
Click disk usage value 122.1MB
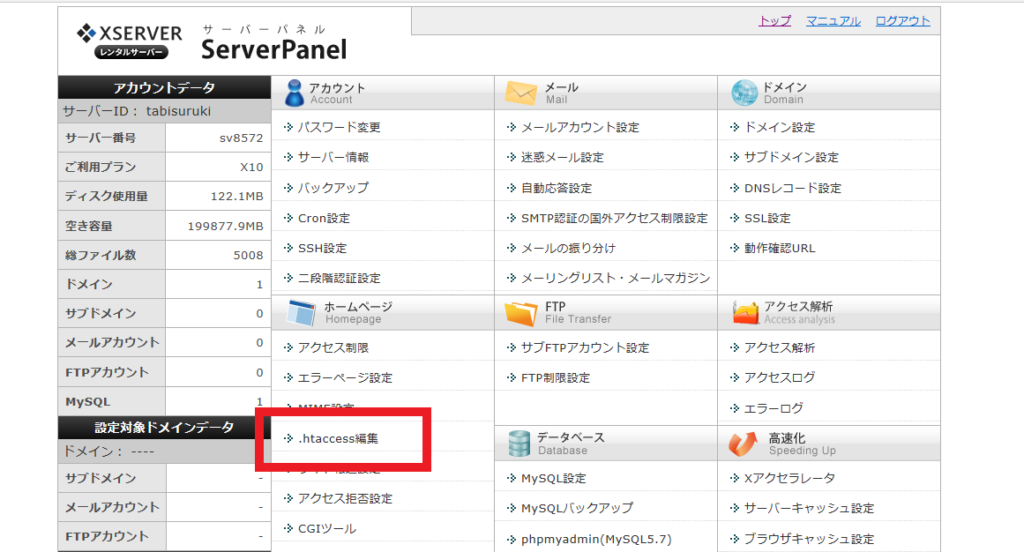click(236, 197)
